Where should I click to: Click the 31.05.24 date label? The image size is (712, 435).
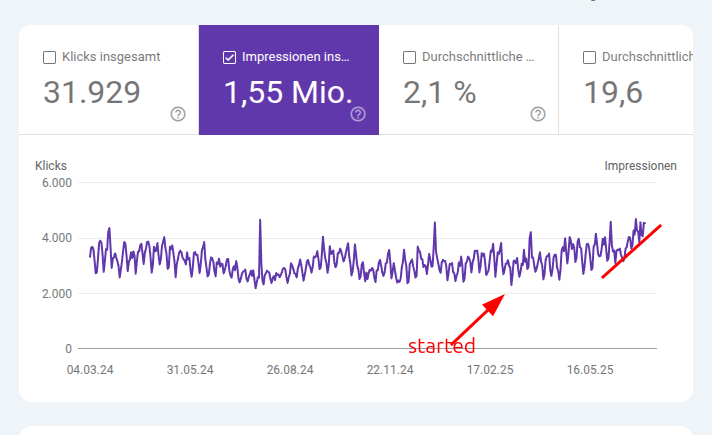click(x=190, y=370)
